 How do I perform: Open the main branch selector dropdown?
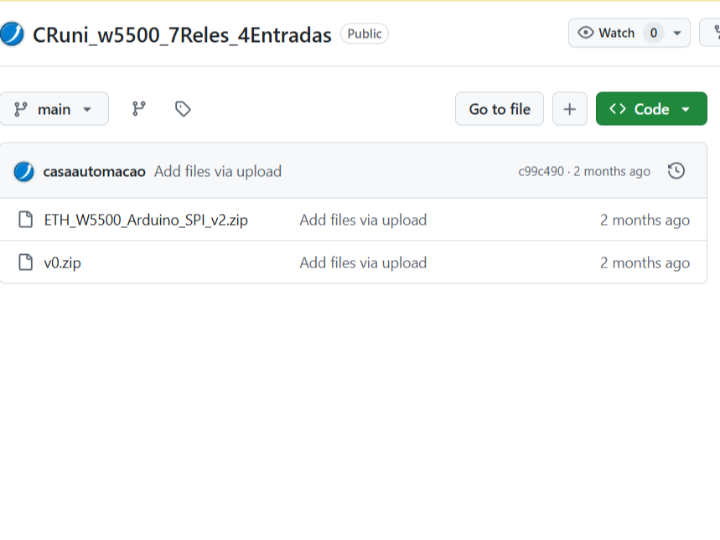pos(54,109)
